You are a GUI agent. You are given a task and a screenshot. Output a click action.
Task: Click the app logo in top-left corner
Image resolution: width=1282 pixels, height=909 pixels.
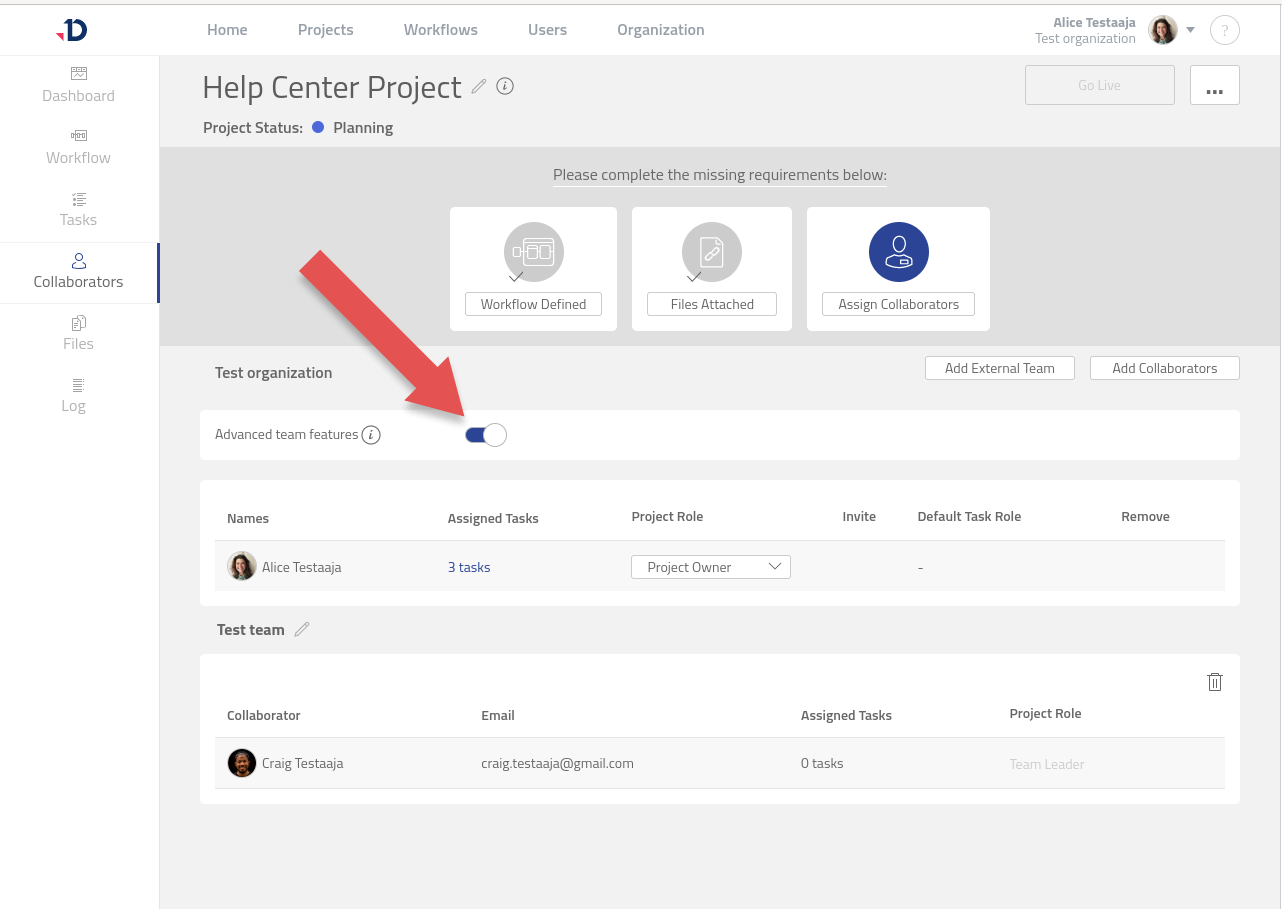tap(72, 30)
